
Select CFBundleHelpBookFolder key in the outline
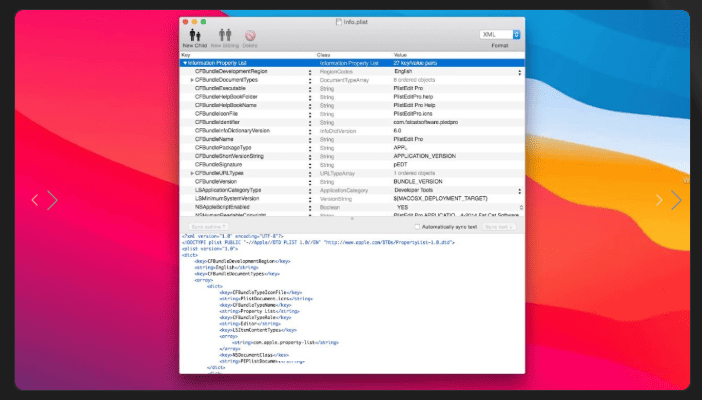pyautogui.click(x=226, y=97)
